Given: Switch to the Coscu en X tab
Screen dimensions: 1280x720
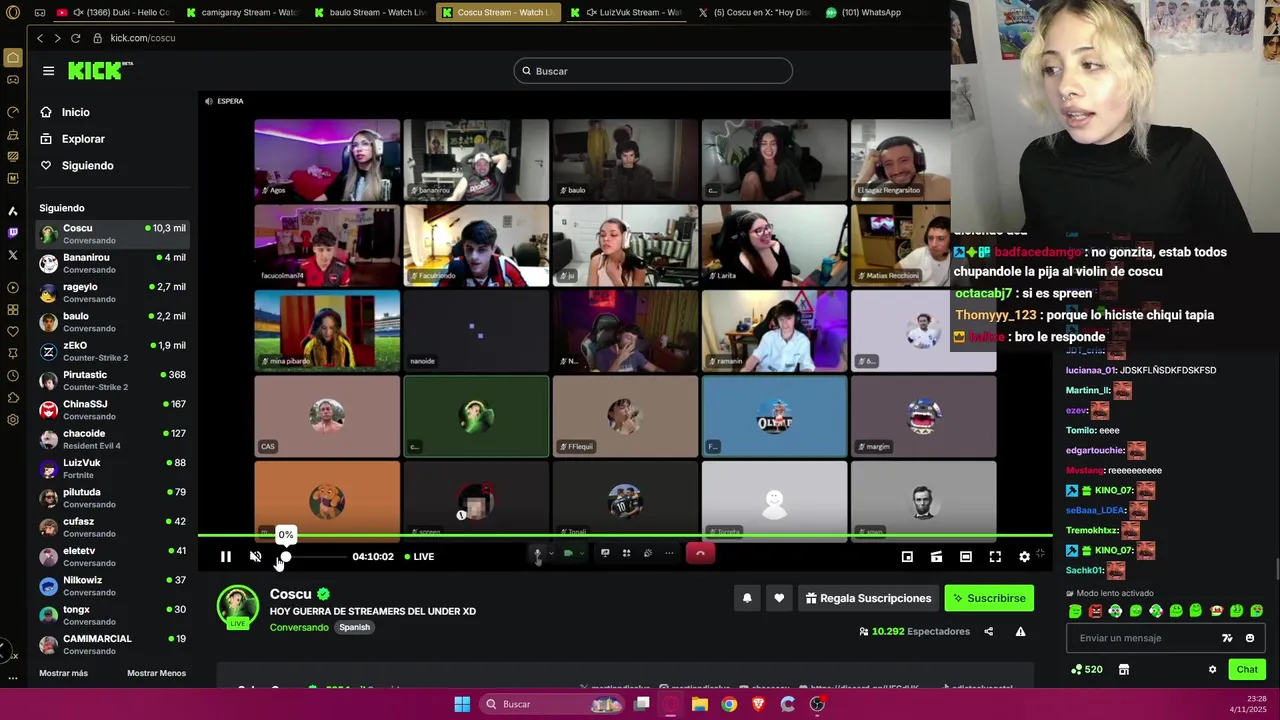Looking at the screenshot, I should tap(755, 12).
